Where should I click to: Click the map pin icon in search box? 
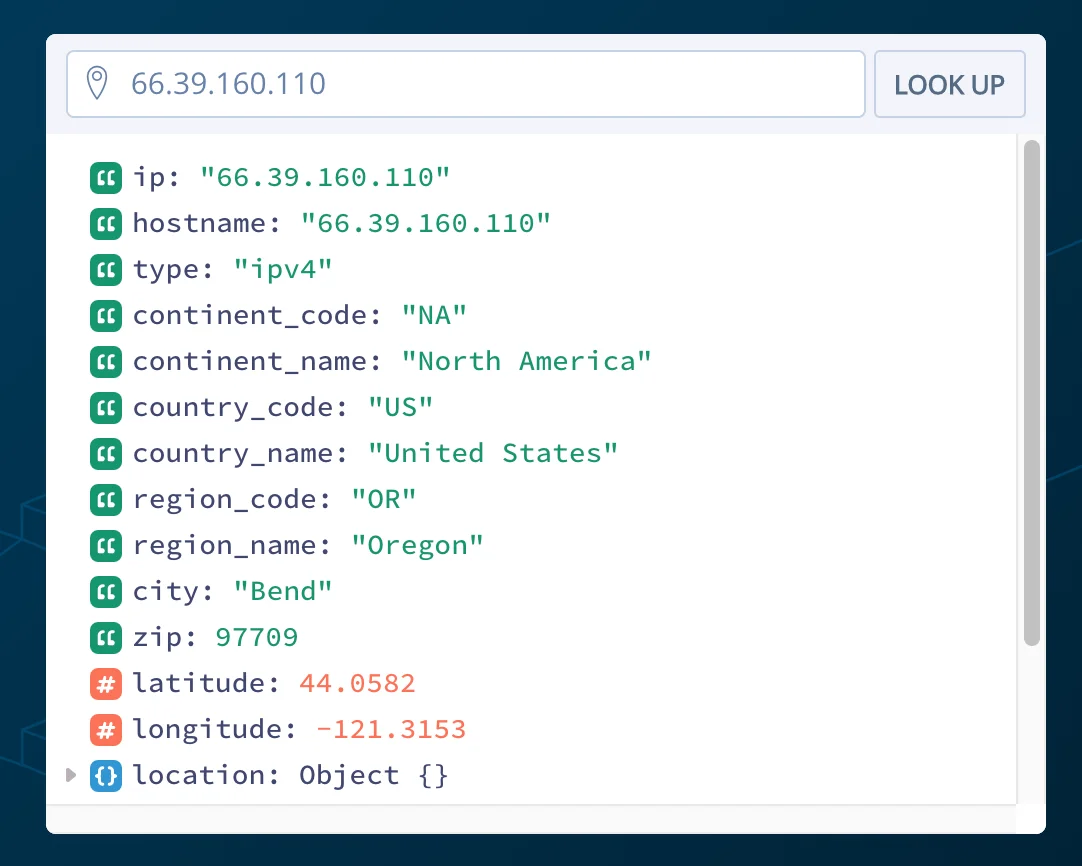tap(97, 83)
